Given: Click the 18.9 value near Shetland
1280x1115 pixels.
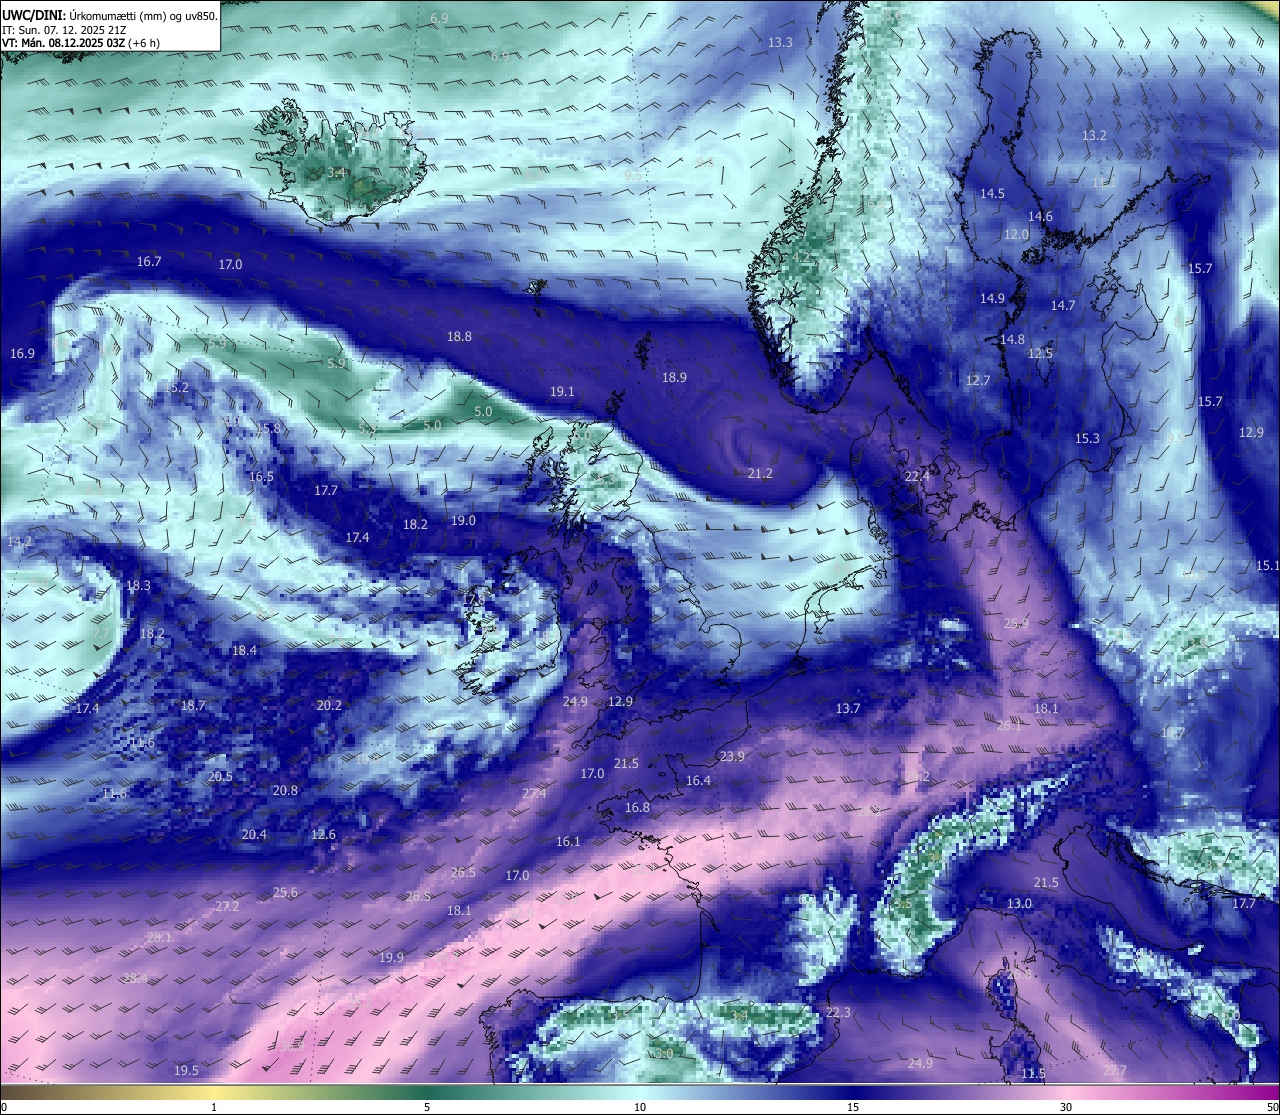Looking at the screenshot, I should [x=674, y=377].
